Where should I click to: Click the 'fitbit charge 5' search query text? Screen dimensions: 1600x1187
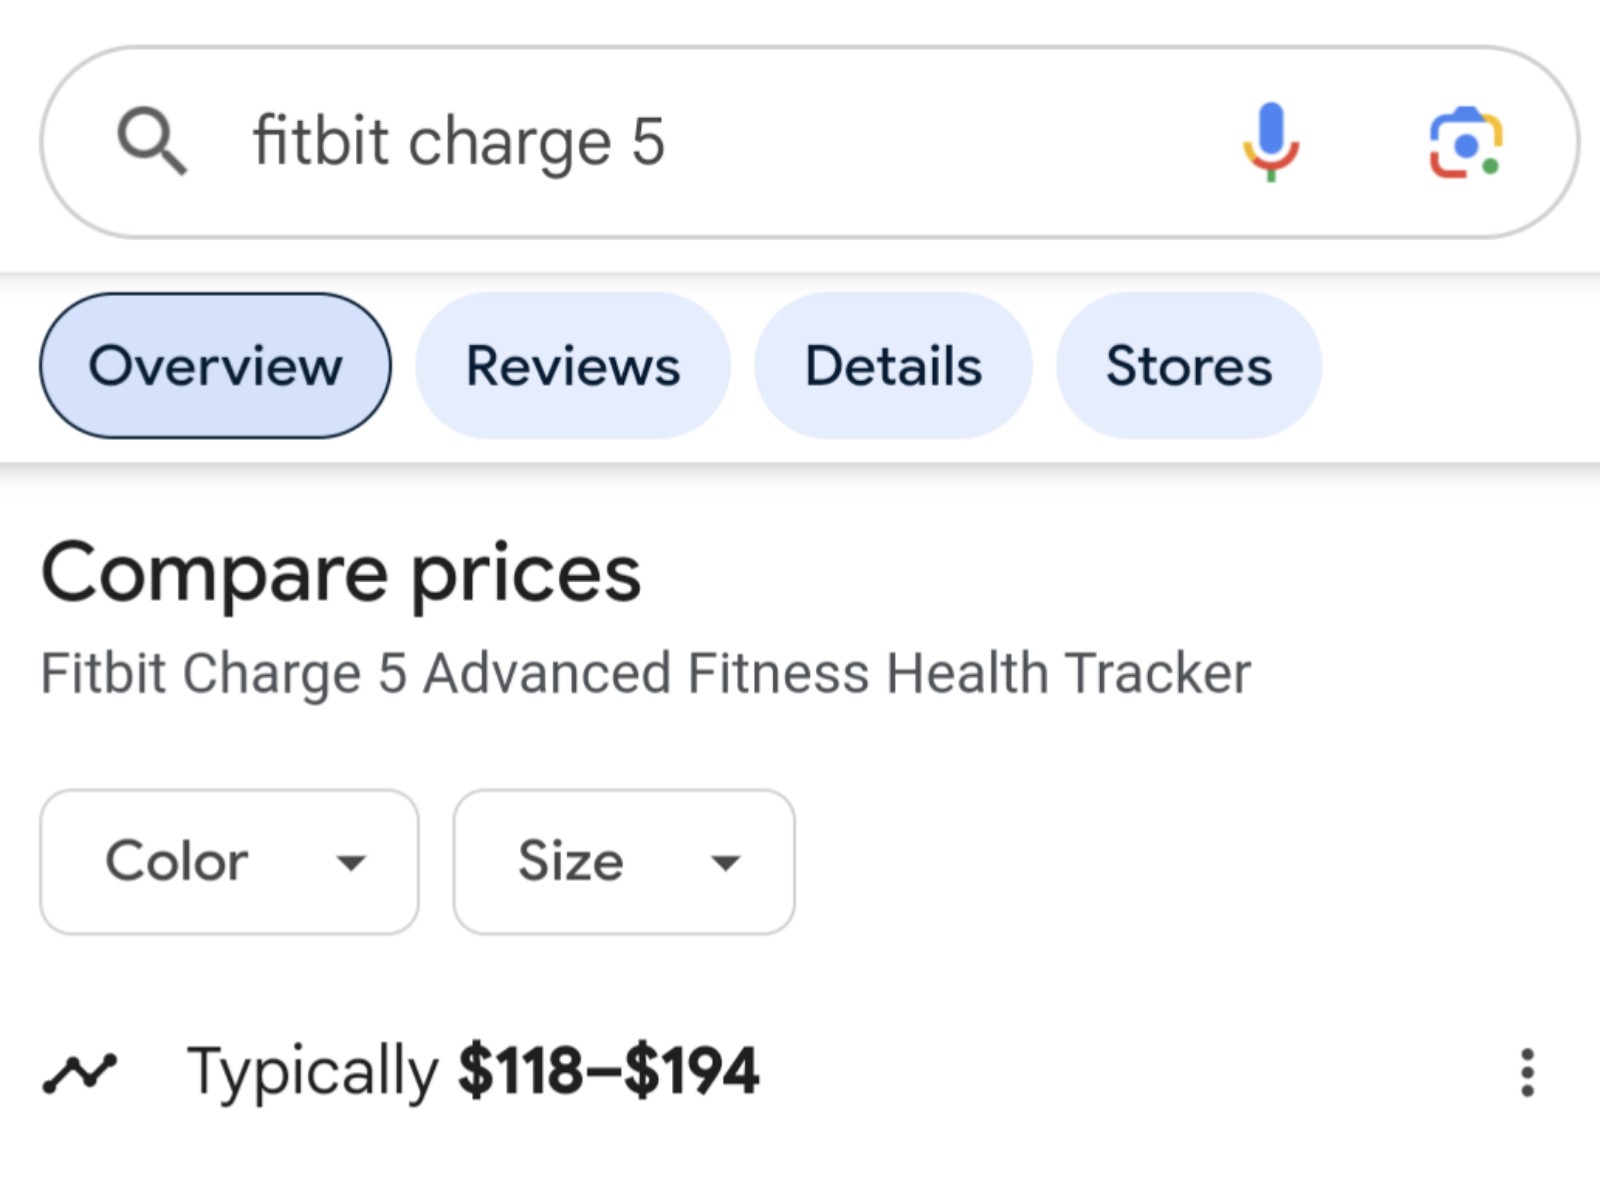[x=459, y=141]
